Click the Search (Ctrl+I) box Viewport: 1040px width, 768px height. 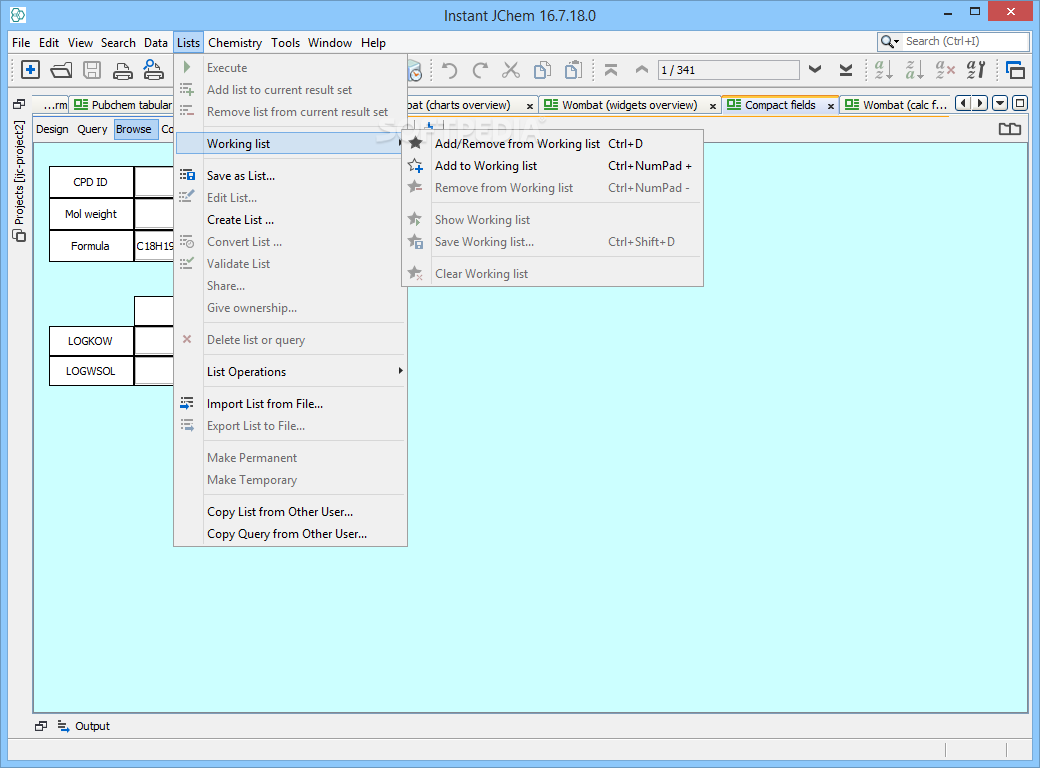pos(966,42)
